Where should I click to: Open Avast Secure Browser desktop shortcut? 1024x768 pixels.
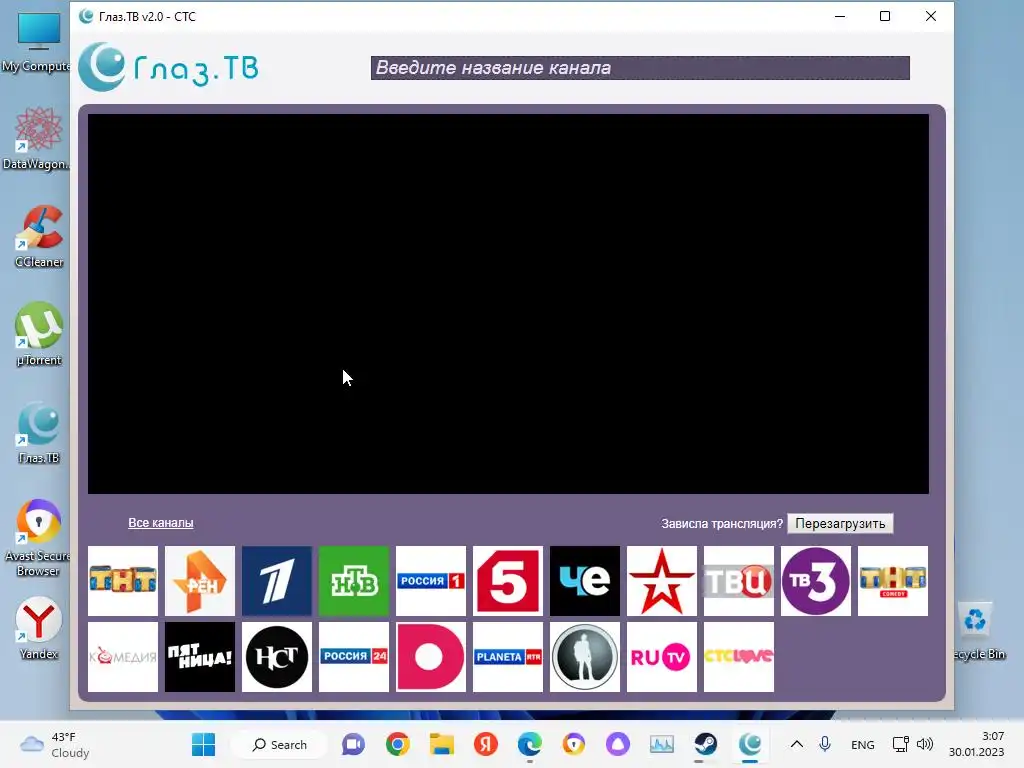38,538
